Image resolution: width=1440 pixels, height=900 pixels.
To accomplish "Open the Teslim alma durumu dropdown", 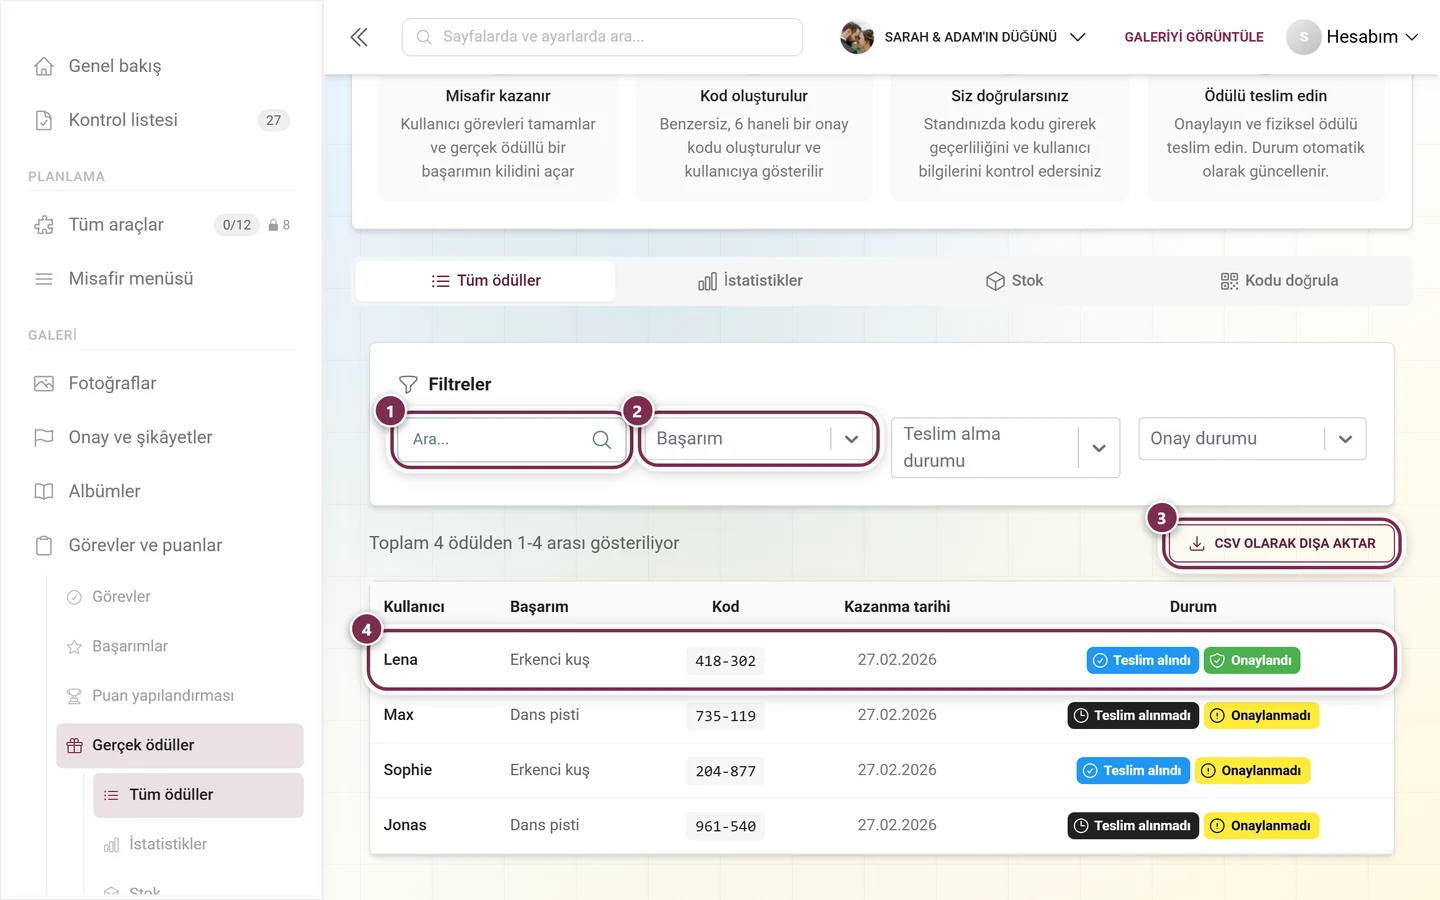I will [1005, 447].
